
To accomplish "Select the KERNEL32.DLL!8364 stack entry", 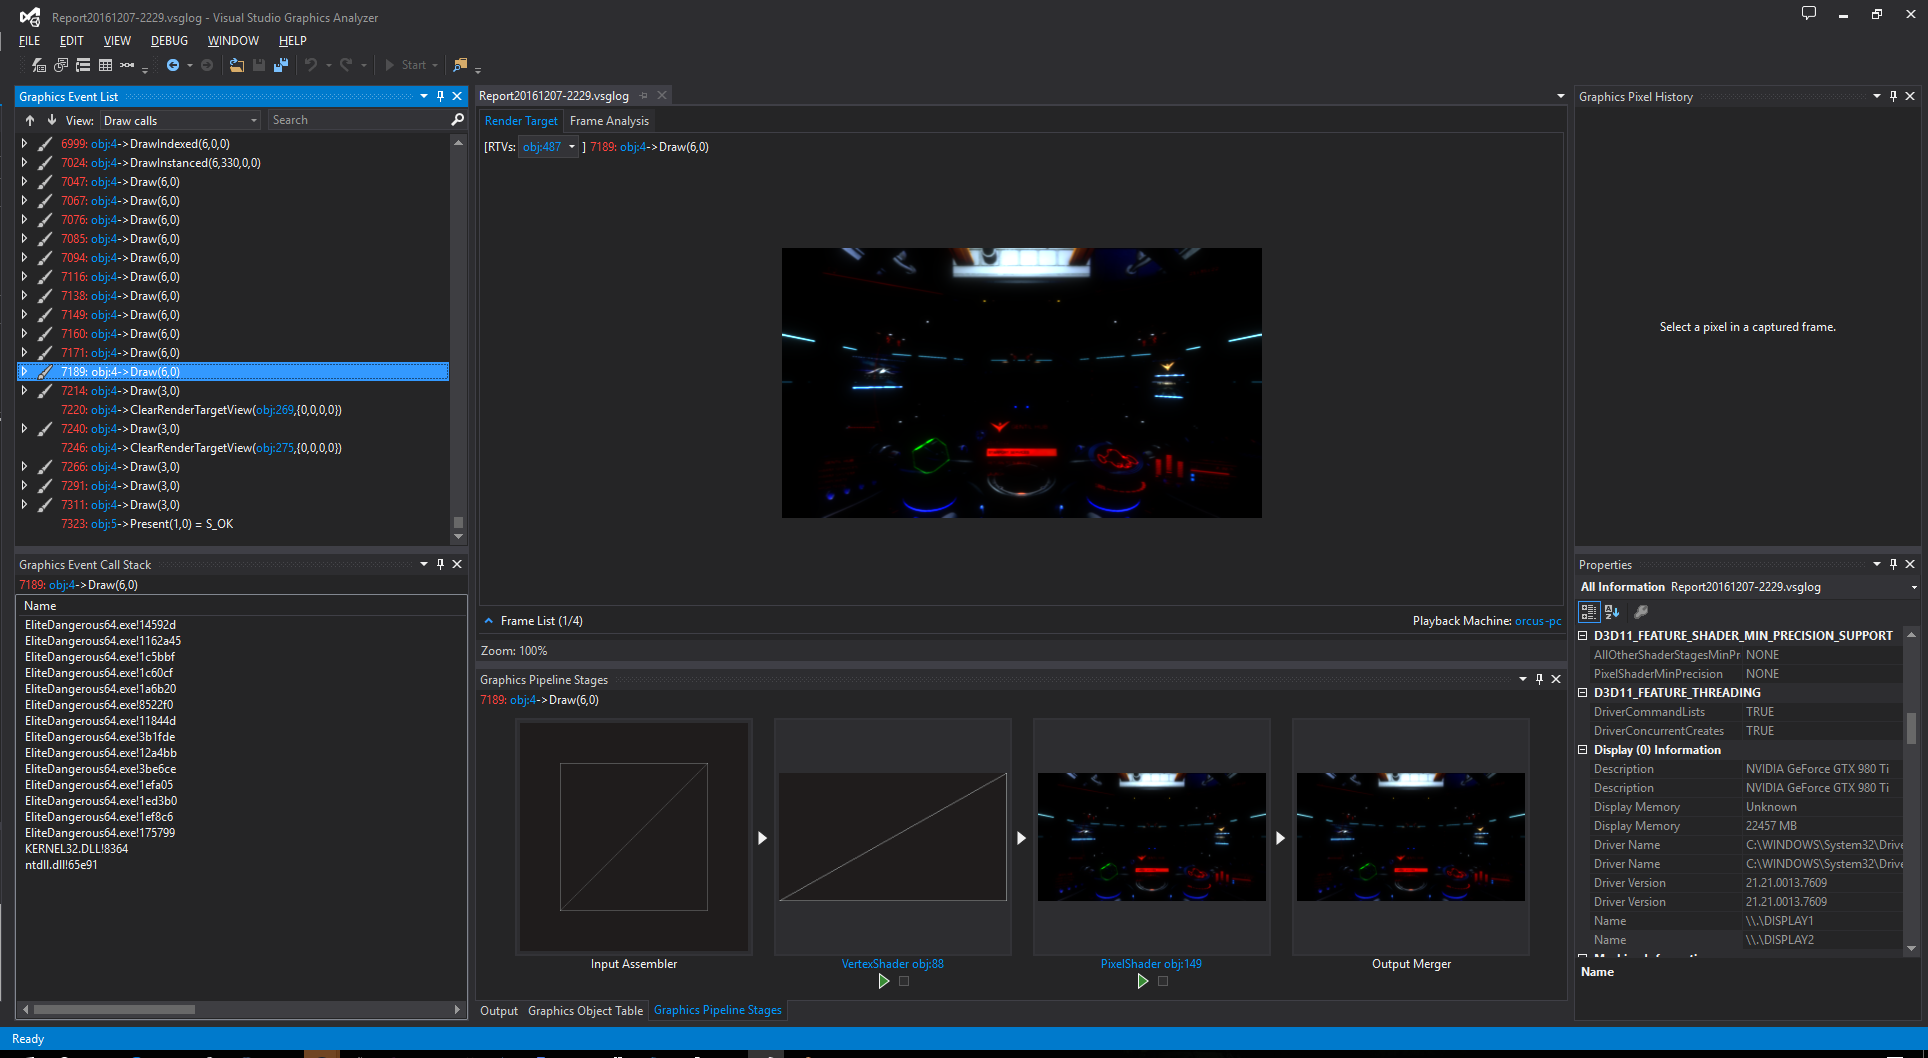I will coord(76,849).
